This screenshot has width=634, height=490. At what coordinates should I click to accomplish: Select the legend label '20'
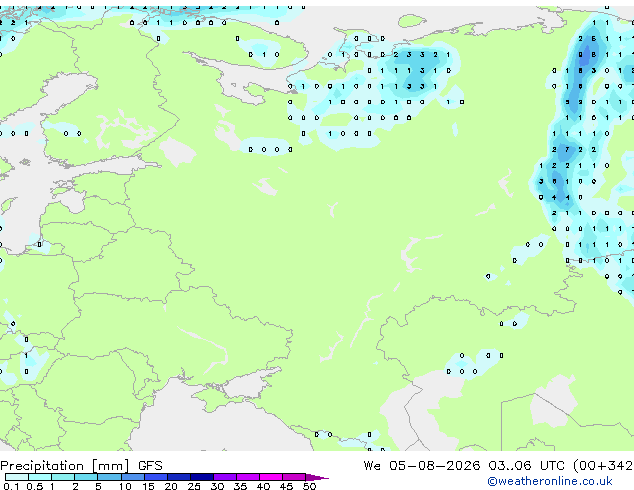coord(171,486)
